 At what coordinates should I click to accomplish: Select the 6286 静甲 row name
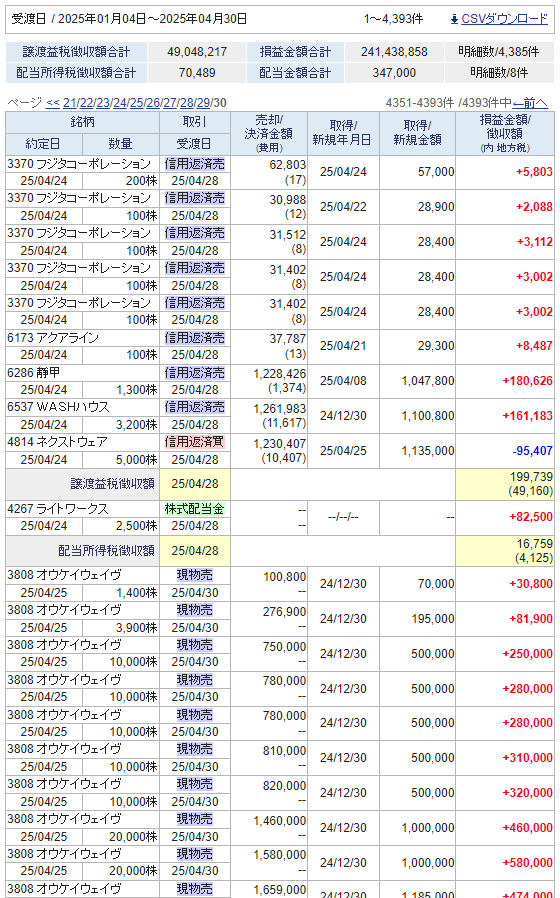pyautogui.click(x=34, y=373)
